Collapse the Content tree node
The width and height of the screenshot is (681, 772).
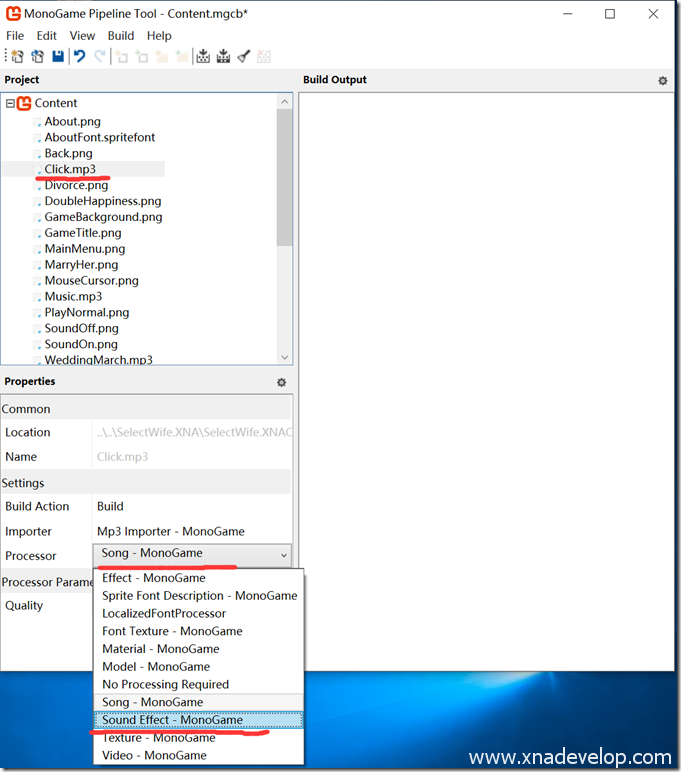(10, 103)
